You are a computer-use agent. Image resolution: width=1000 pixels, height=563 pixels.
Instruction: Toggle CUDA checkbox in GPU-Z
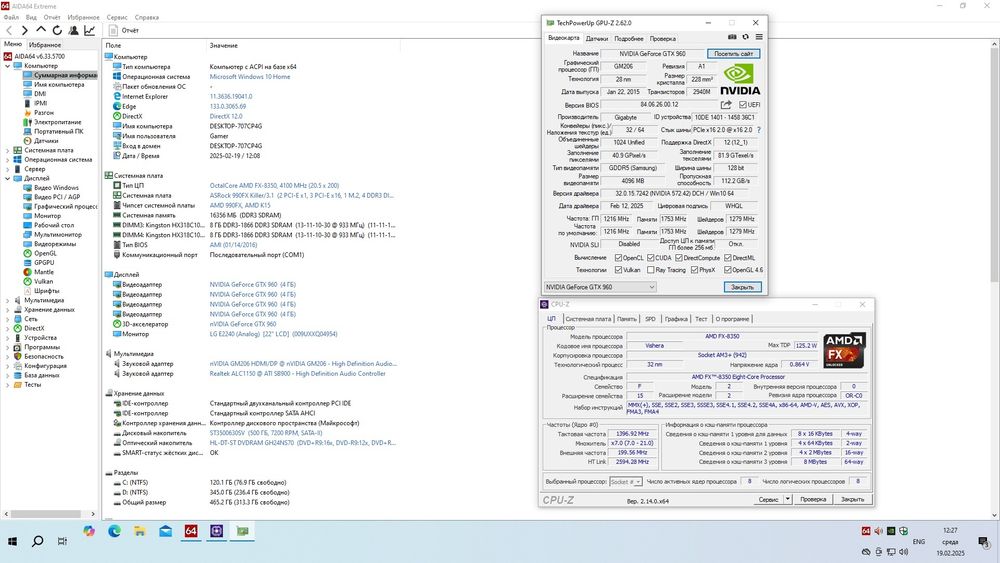tap(651, 258)
